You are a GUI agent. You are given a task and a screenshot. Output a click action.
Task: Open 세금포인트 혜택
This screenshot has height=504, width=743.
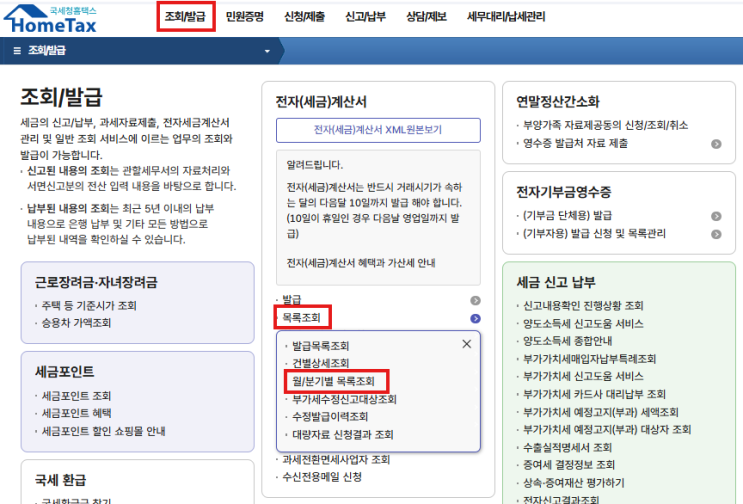(x=76, y=413)
